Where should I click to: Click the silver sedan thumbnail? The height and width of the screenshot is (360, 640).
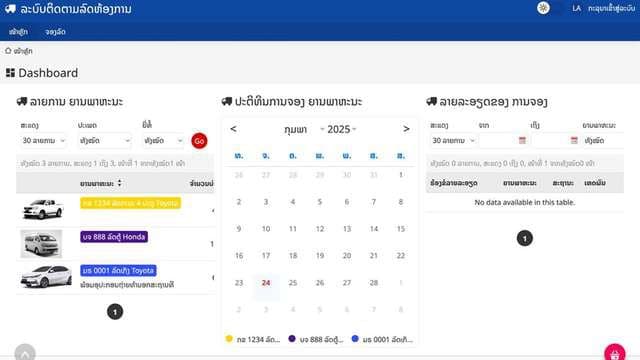(x=46, y=276)
